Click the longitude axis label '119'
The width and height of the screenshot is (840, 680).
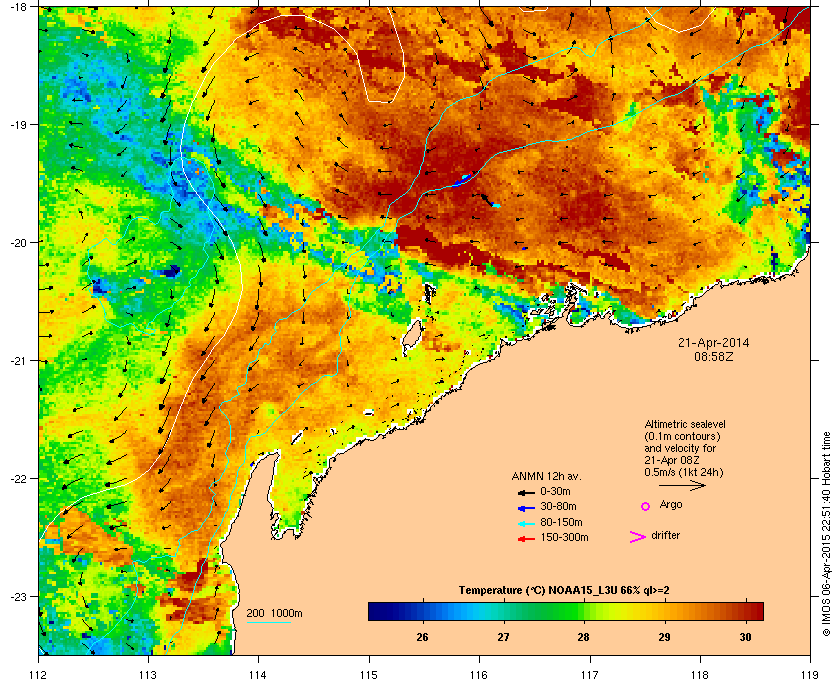pyautogui.click(x=810, y=674)
